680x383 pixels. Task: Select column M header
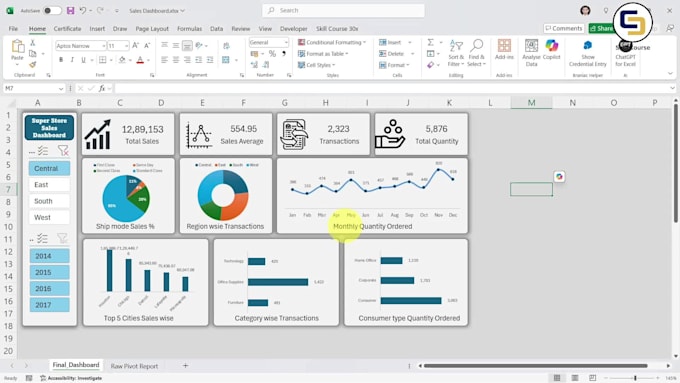(531, 103)
